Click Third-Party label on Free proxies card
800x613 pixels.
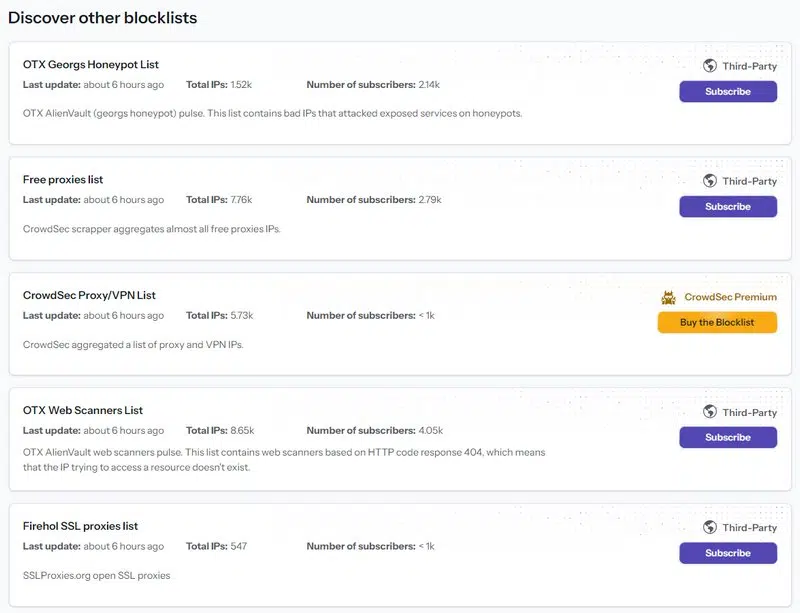(x=749, y=181)
